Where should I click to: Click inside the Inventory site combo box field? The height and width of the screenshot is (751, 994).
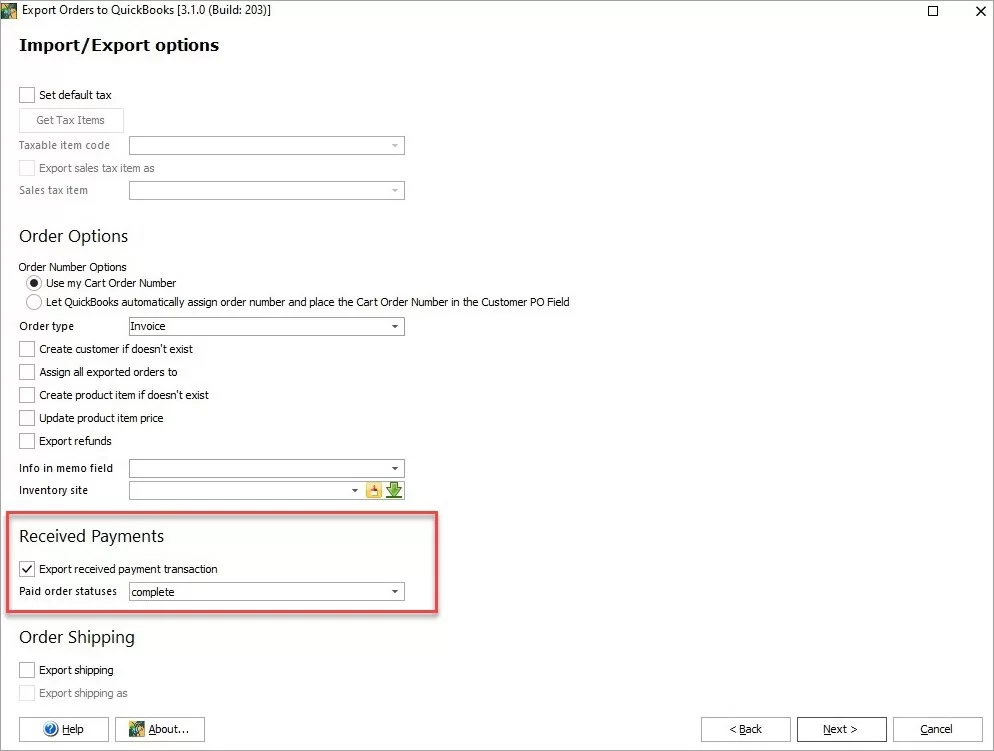tap(240, 490)
